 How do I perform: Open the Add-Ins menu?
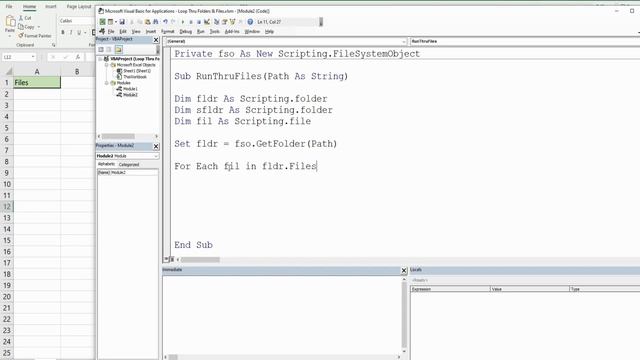[x=232, y=31]
